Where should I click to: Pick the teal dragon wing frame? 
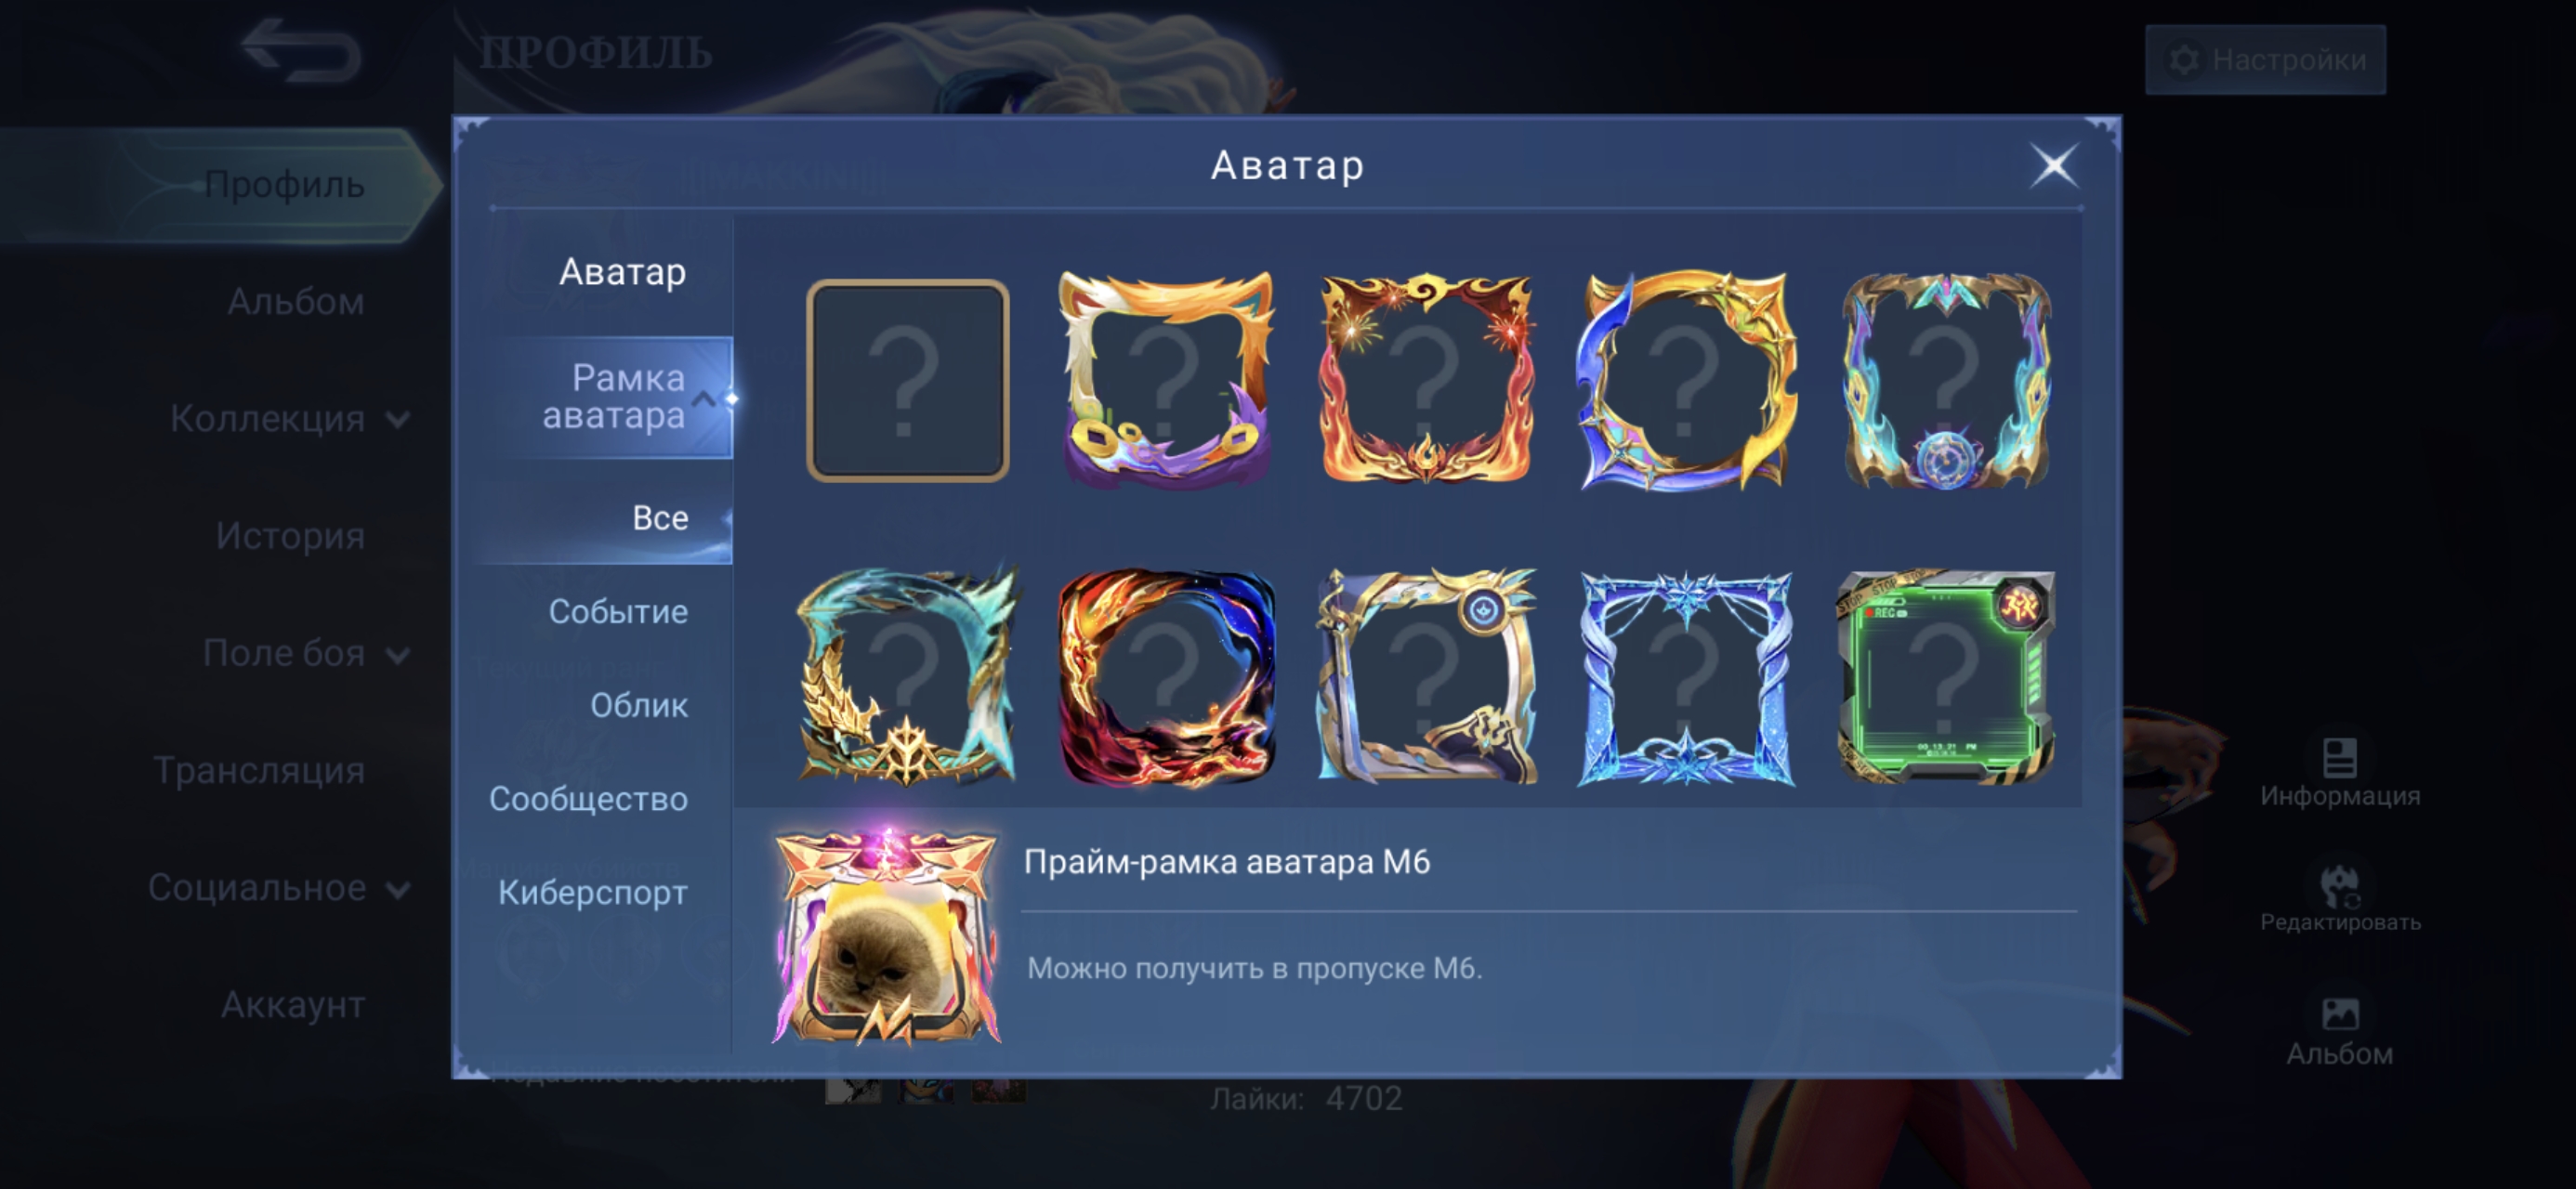[907, 676]
